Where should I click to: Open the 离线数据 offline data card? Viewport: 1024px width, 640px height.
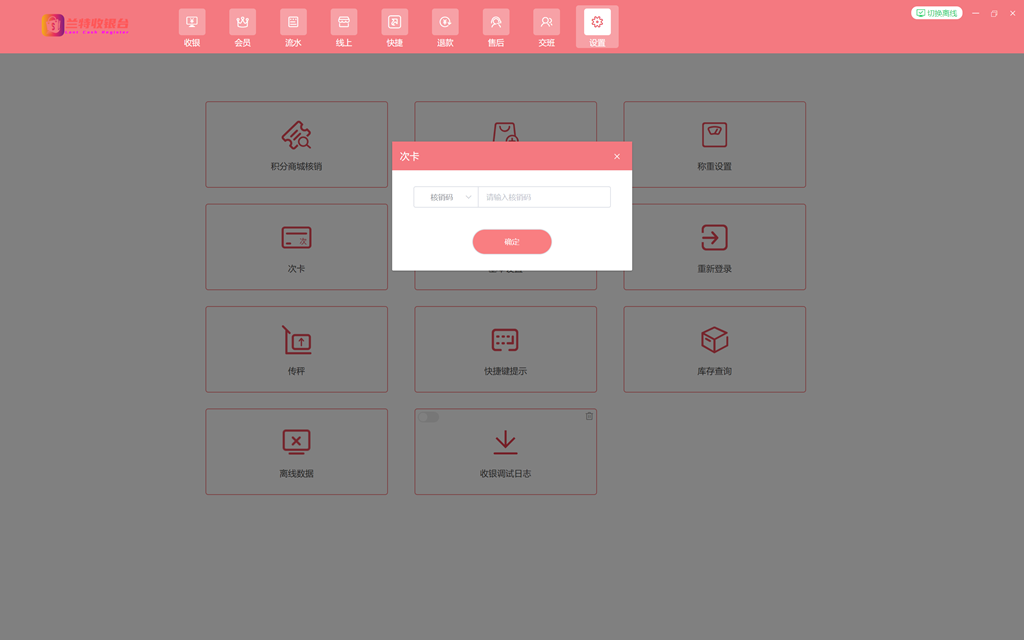tap(297, 451)
